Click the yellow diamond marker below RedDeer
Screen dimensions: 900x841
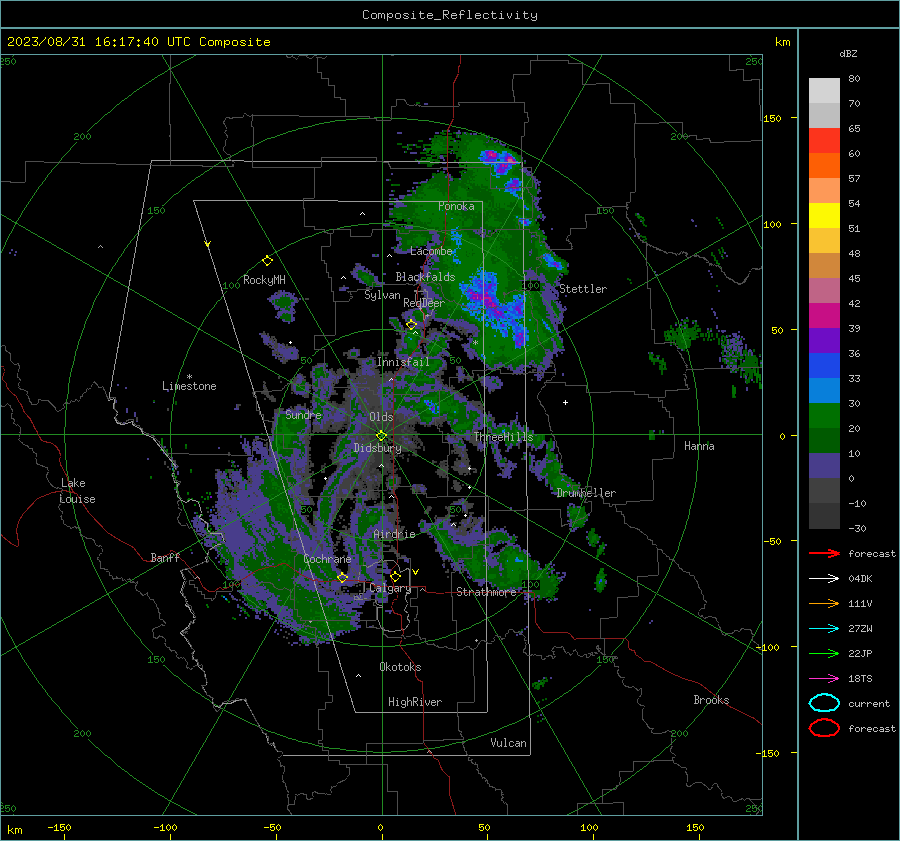click(411, 324)
